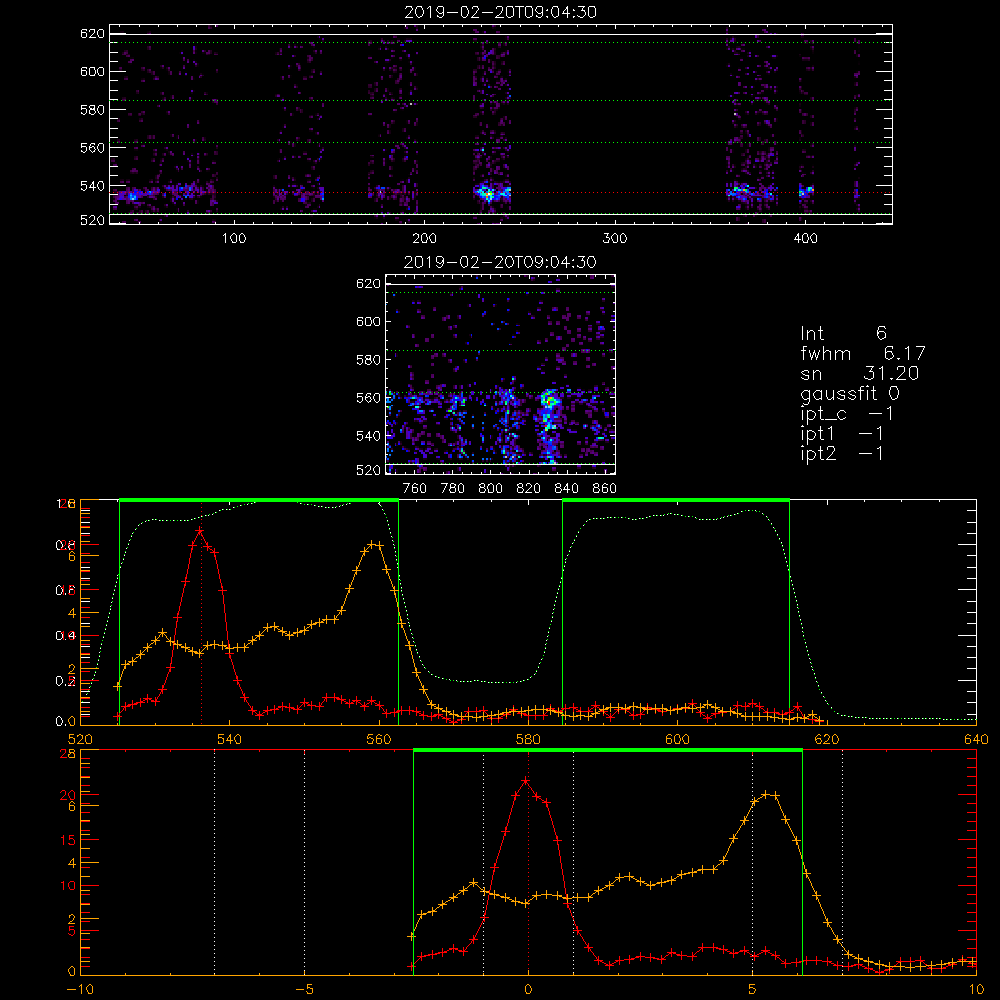1000x1000 pixels.
Task: Click white dotted vertical line at -5 in bottom plot
Action: [x=304, y=861]
